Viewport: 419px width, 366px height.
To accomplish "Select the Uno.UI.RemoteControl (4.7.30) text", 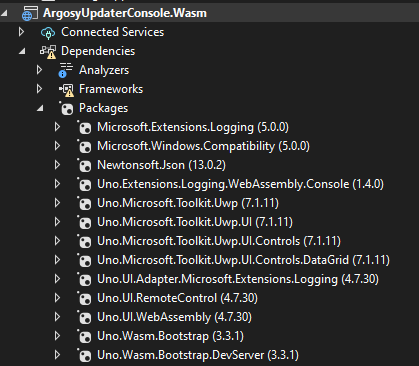I will click(x=177, y=298).
